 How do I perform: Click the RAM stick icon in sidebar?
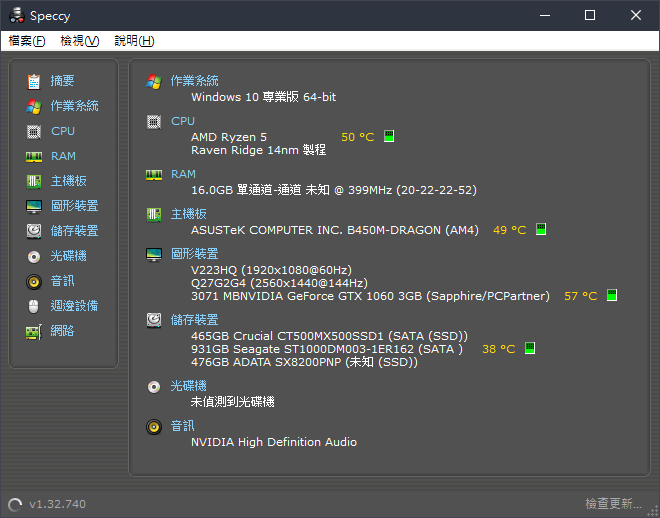pyautogui.click(x=34, y=157)
